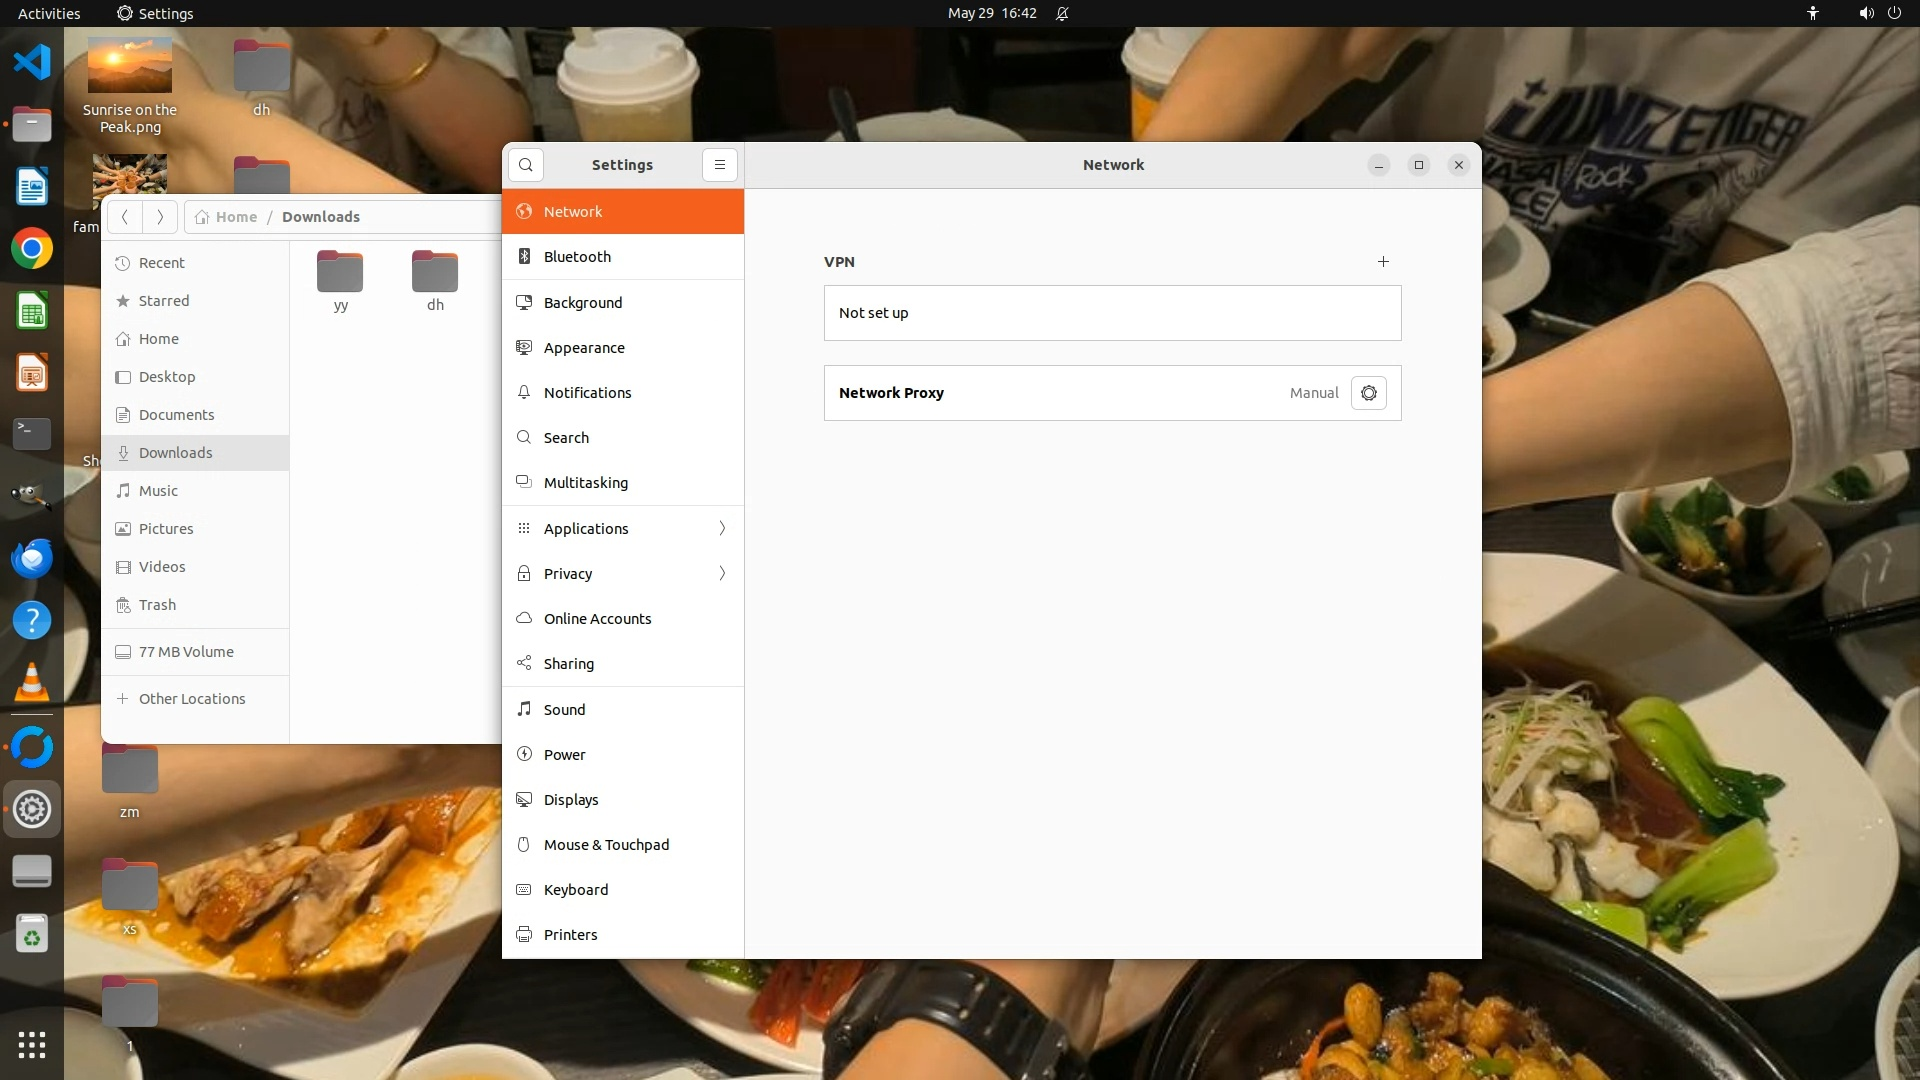Image resolution: width=1920 pixels, height=1080 pixels.
Task: Go back in Files navigation
Action: pyautogui.click(x=125, y=217)
